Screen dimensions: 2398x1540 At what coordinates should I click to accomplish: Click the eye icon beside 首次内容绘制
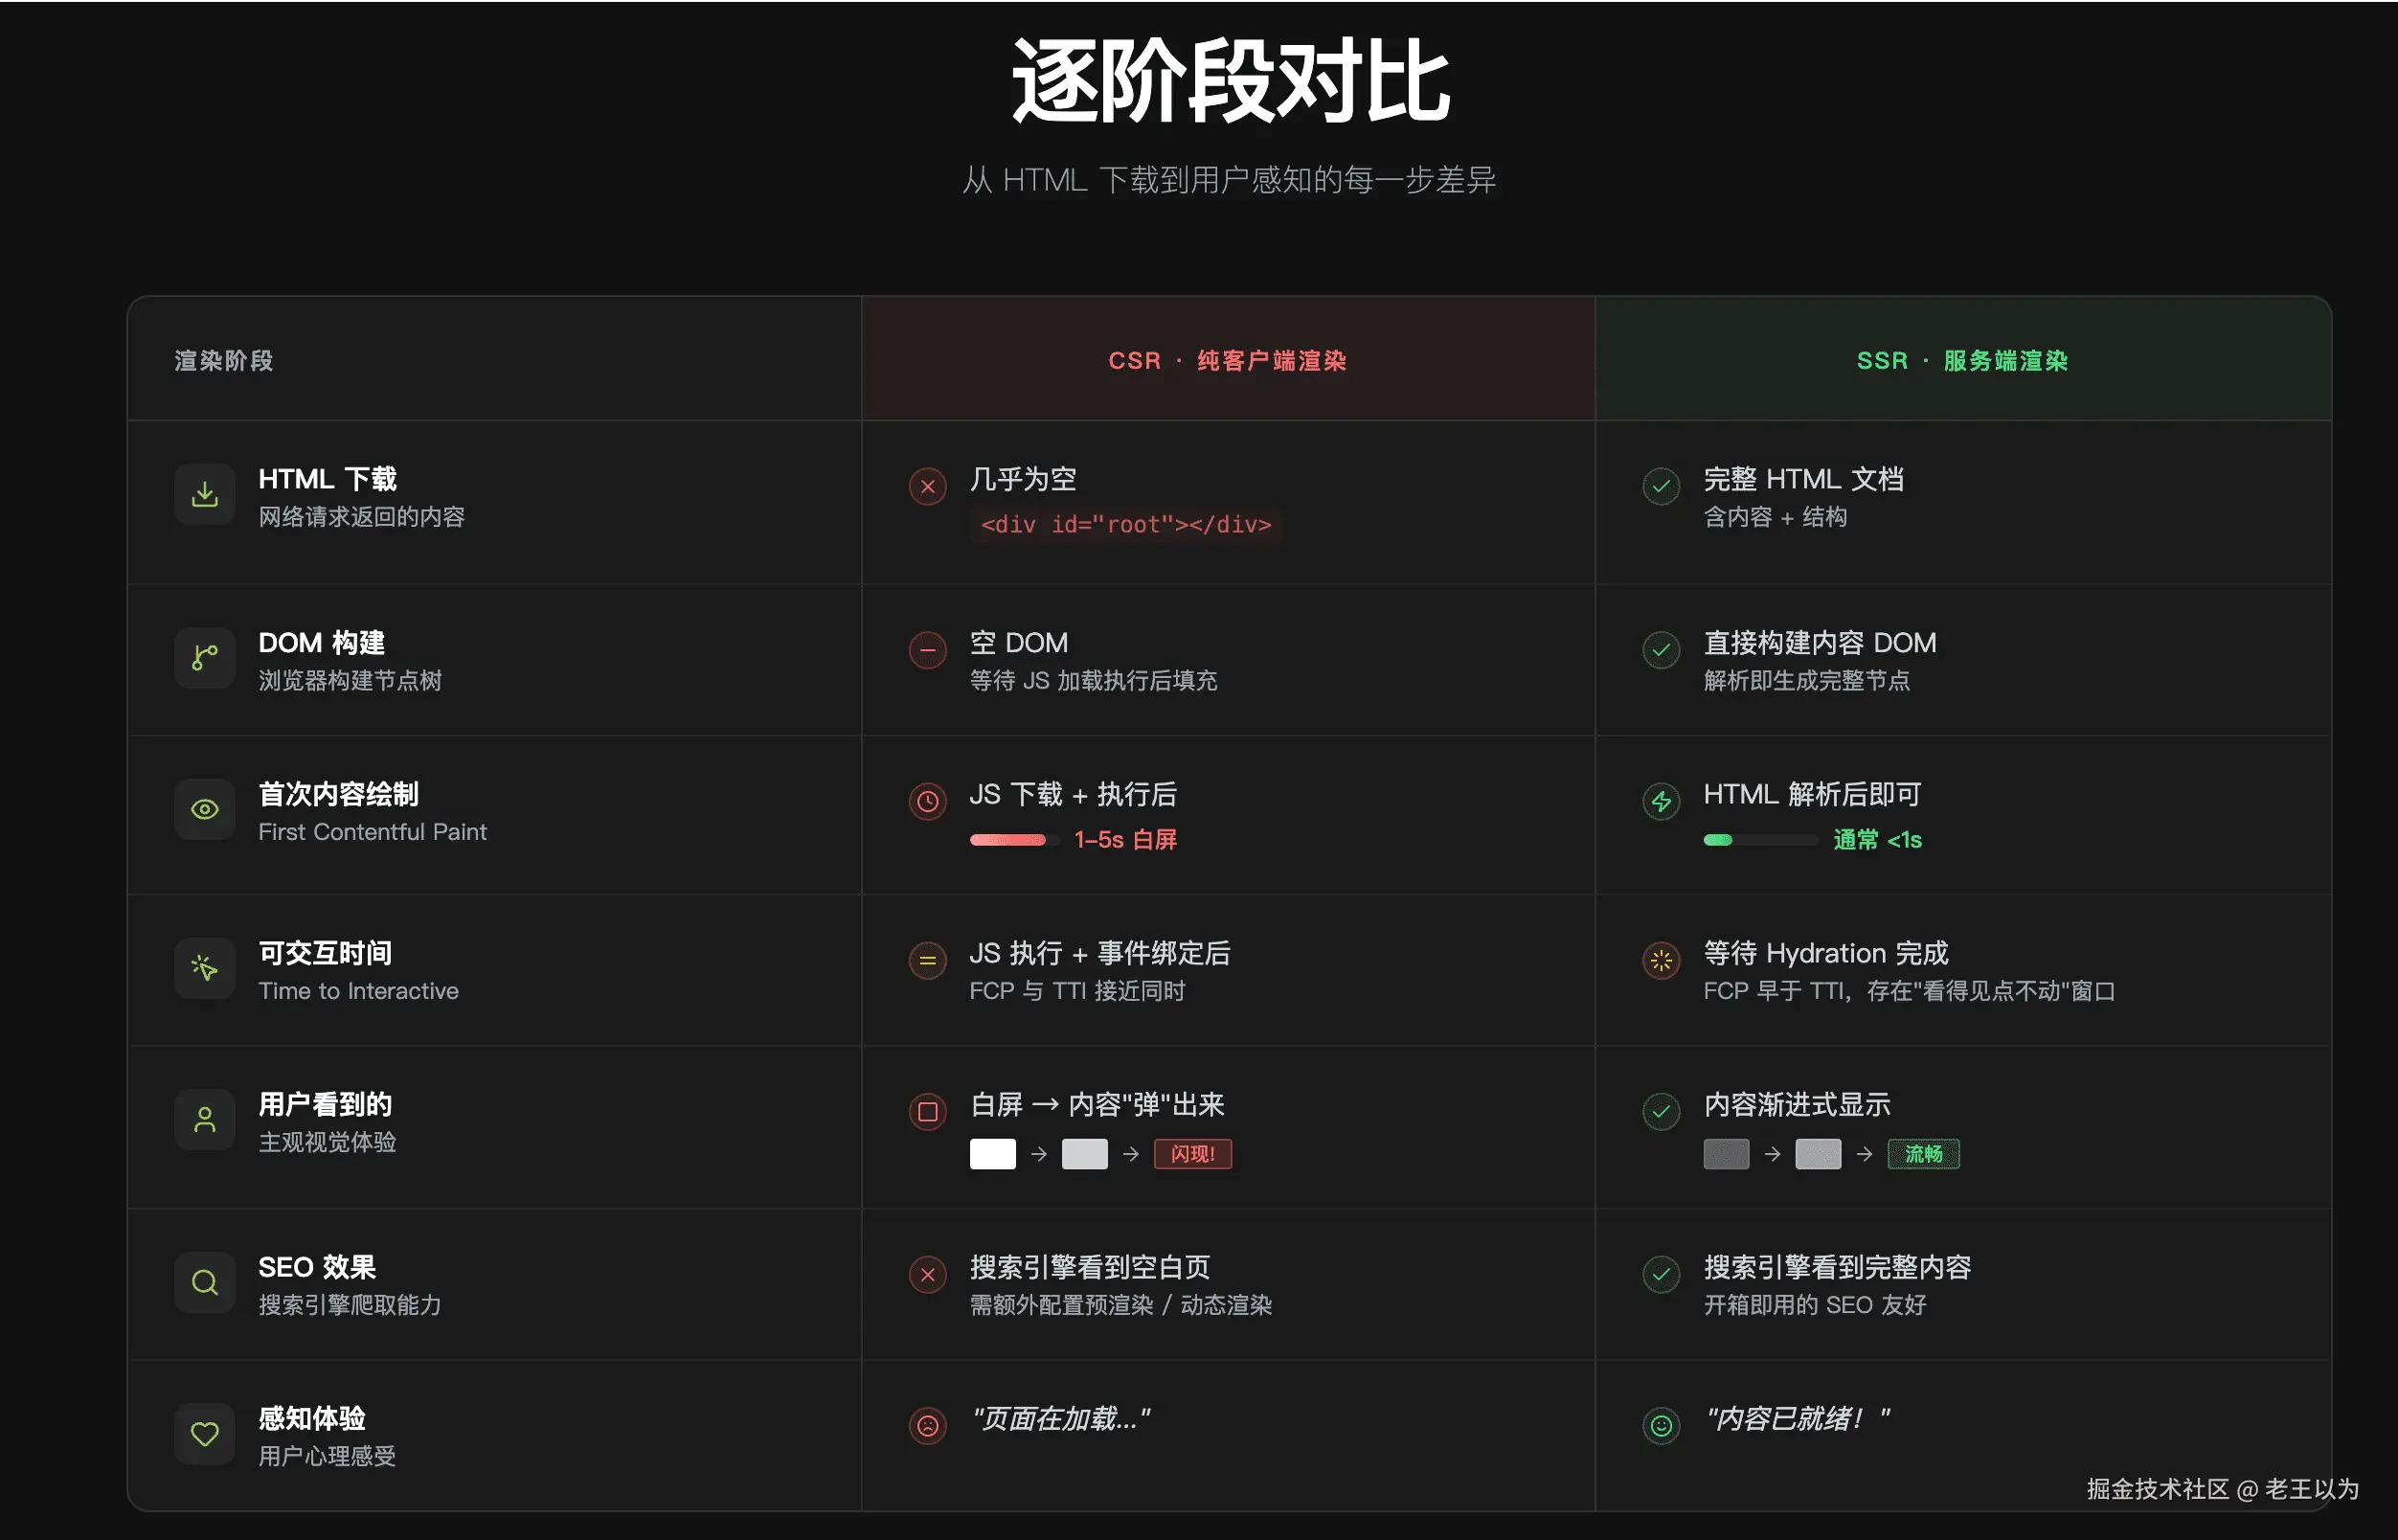pos(205,809)
